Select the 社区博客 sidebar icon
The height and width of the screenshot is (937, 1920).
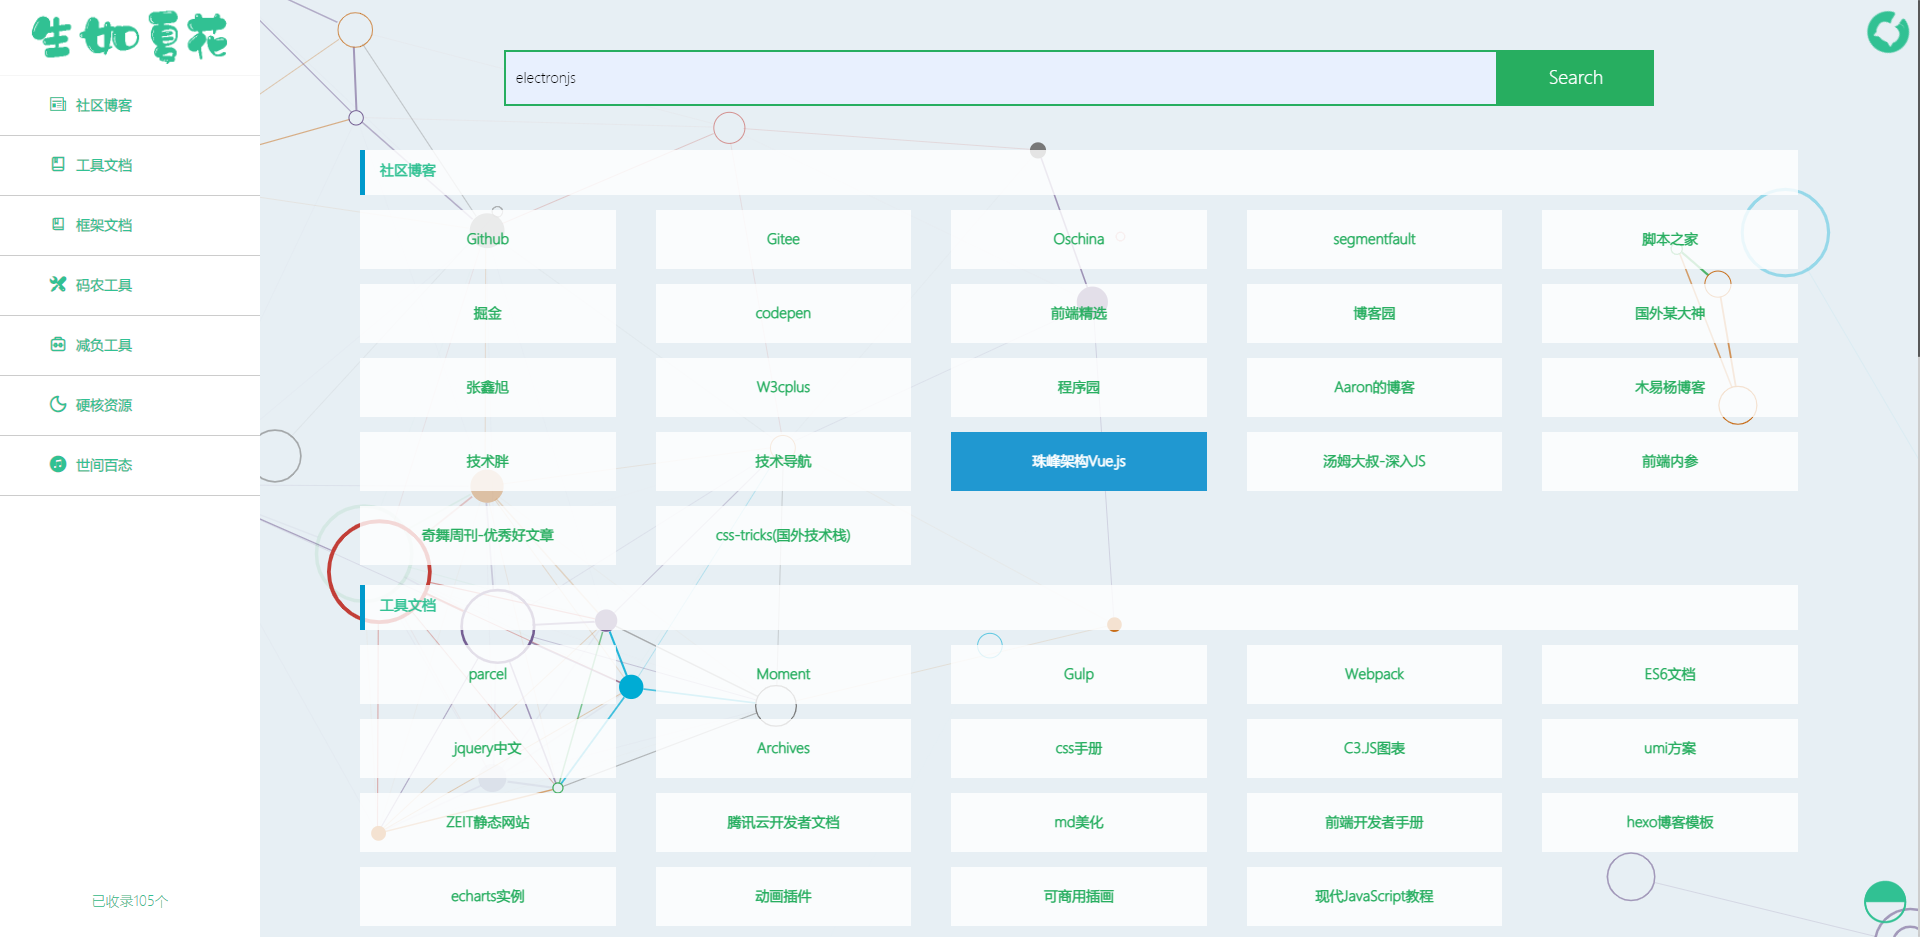tap(57, 104)
